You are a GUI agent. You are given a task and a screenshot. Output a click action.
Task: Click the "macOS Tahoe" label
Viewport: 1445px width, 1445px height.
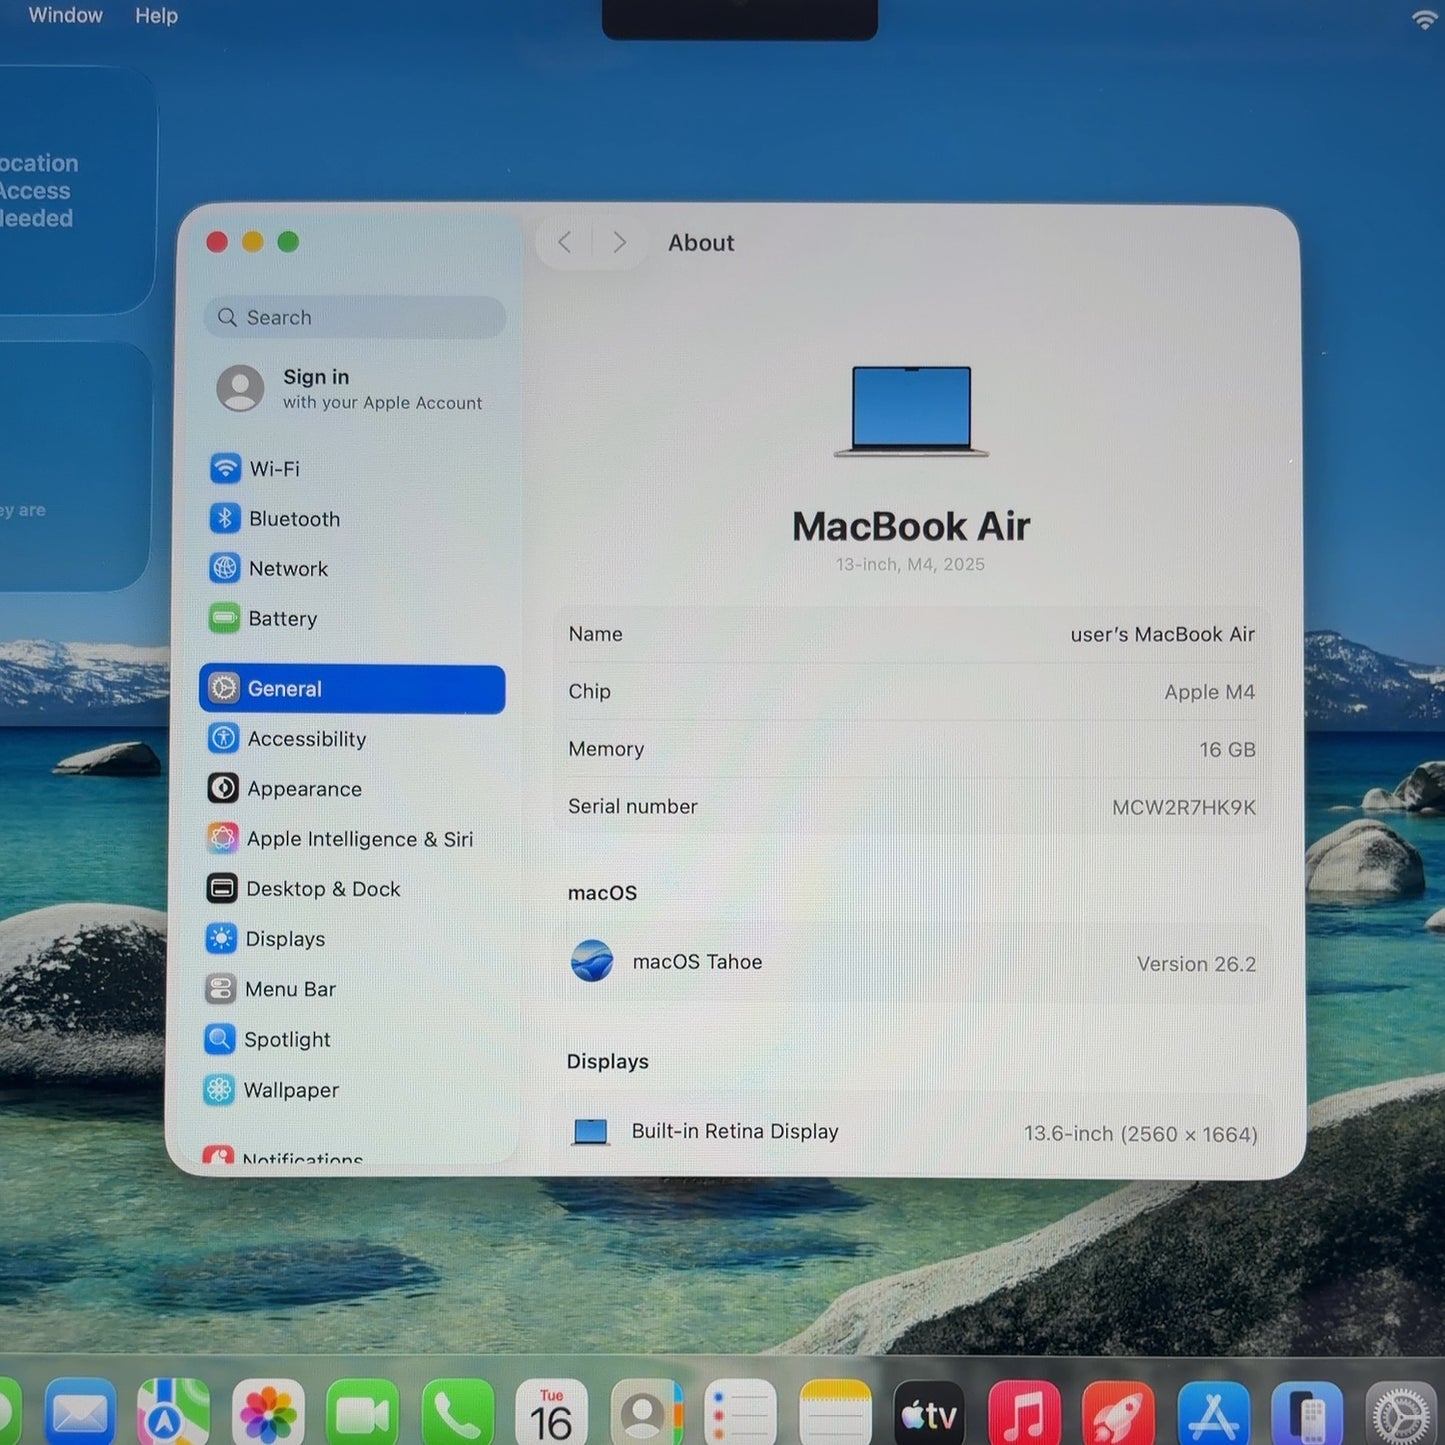click(697, 962)
